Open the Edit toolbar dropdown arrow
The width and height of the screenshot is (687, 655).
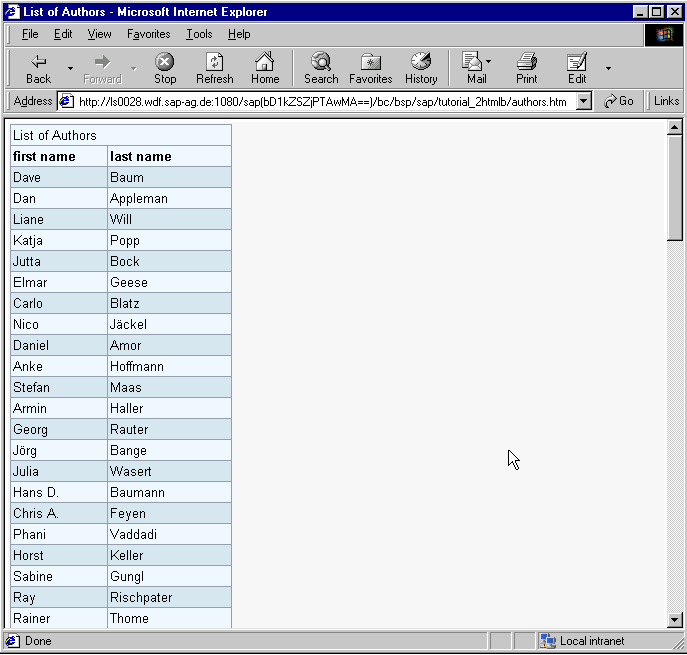(608, 68)
